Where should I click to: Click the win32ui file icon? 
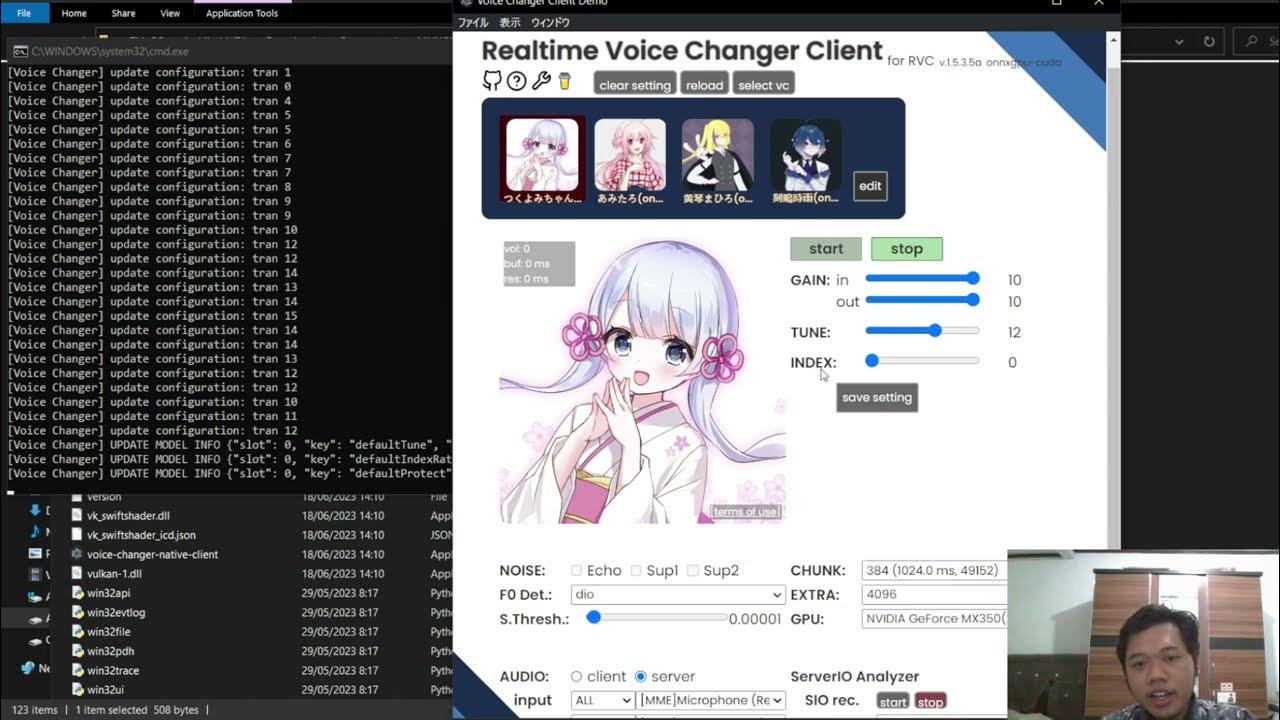77,690
